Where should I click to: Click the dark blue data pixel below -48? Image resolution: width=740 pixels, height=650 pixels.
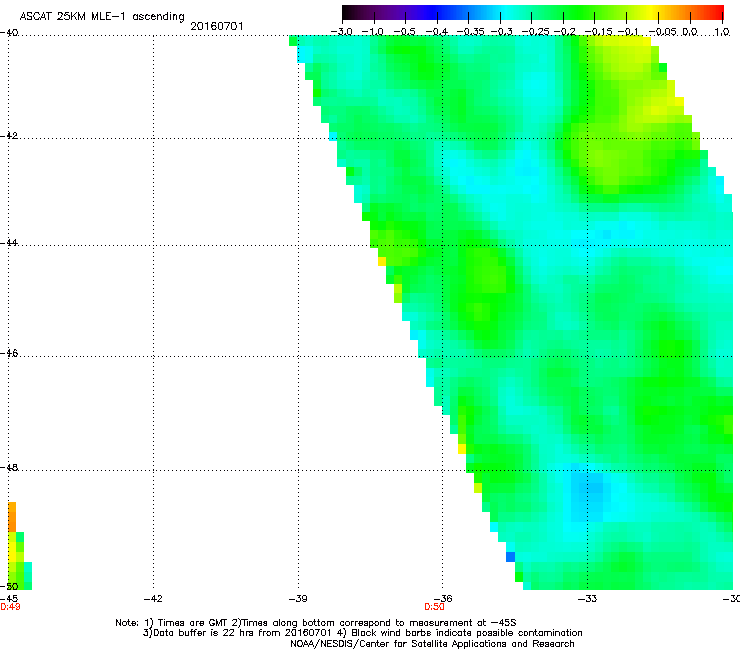coord(510,557)
